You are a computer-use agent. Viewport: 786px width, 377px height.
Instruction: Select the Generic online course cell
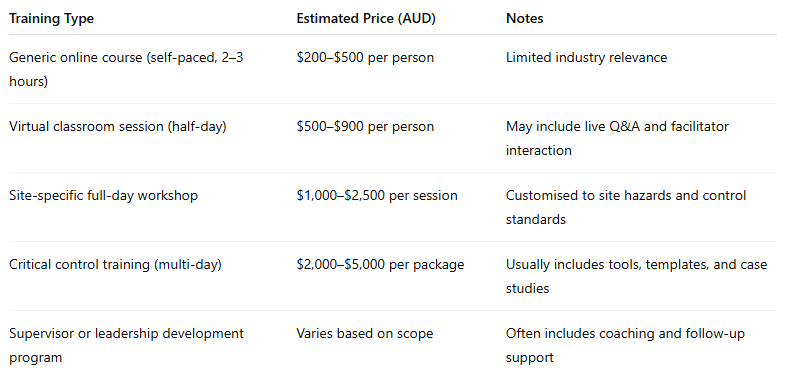point(126,69)
